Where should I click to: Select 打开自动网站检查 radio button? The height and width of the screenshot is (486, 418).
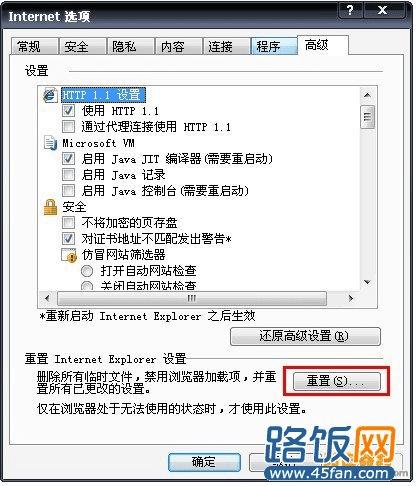(x=87, y=271)
